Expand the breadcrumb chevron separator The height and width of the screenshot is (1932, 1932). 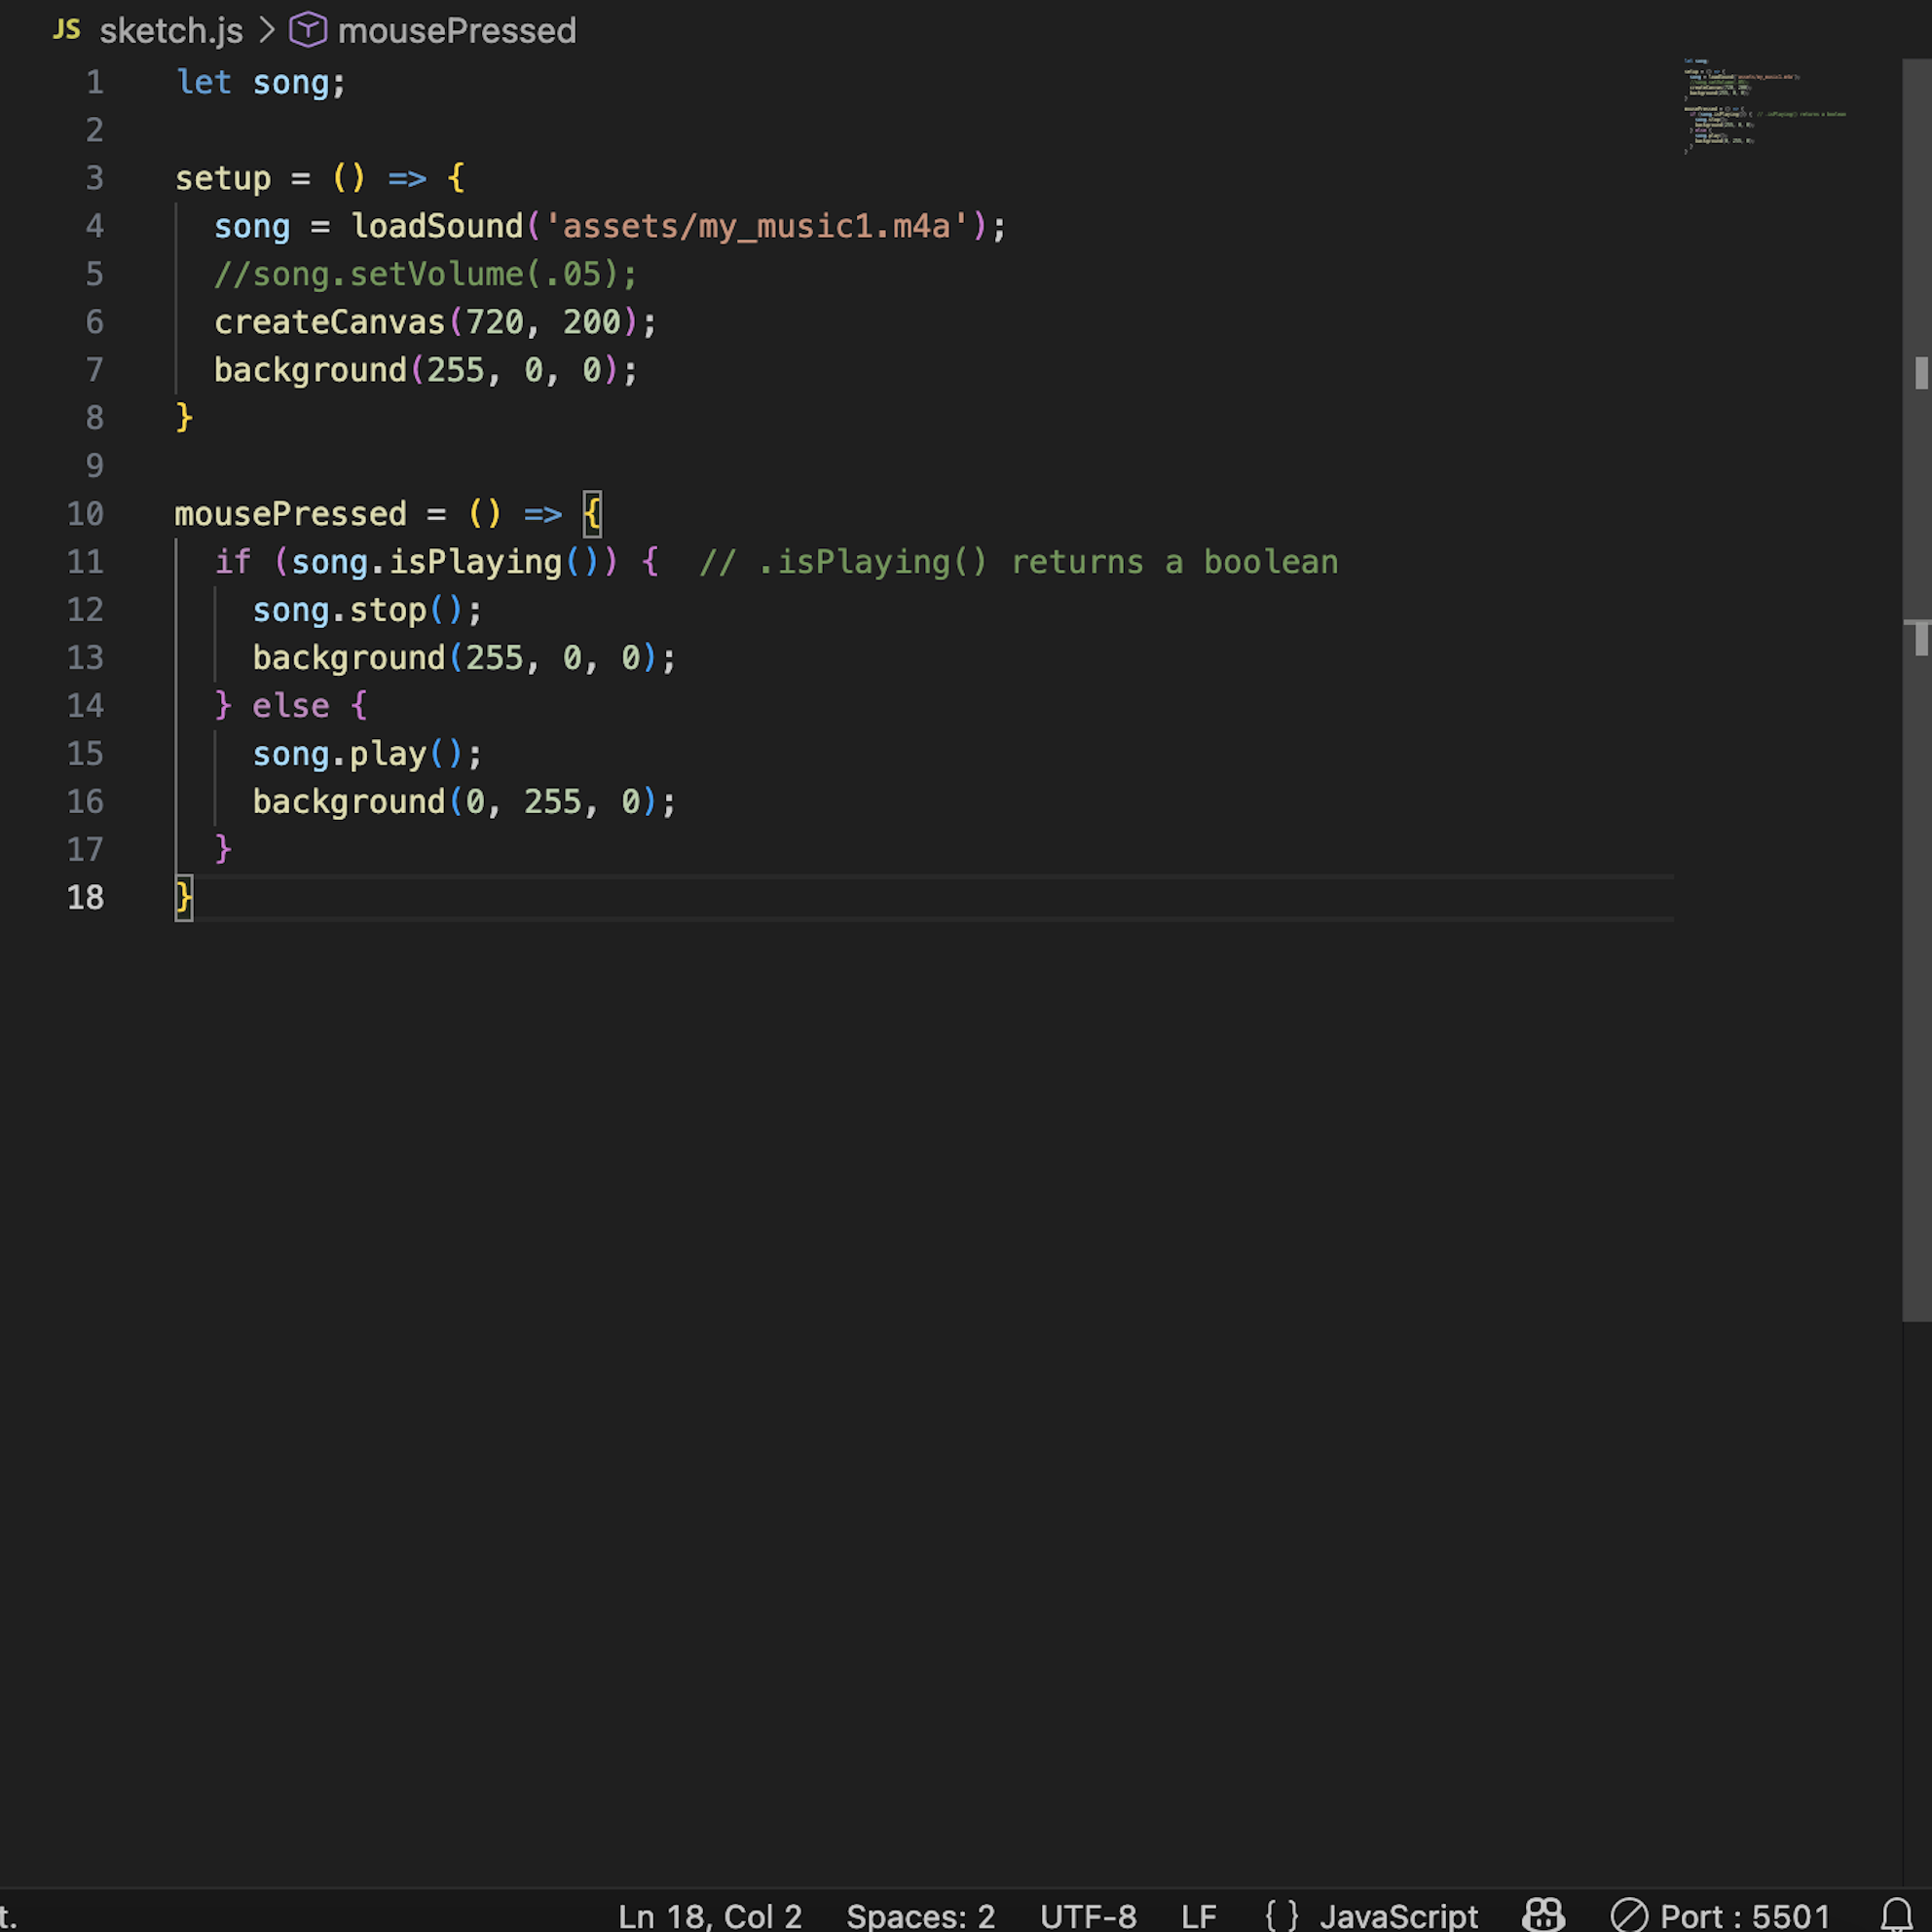coord(266,30)
